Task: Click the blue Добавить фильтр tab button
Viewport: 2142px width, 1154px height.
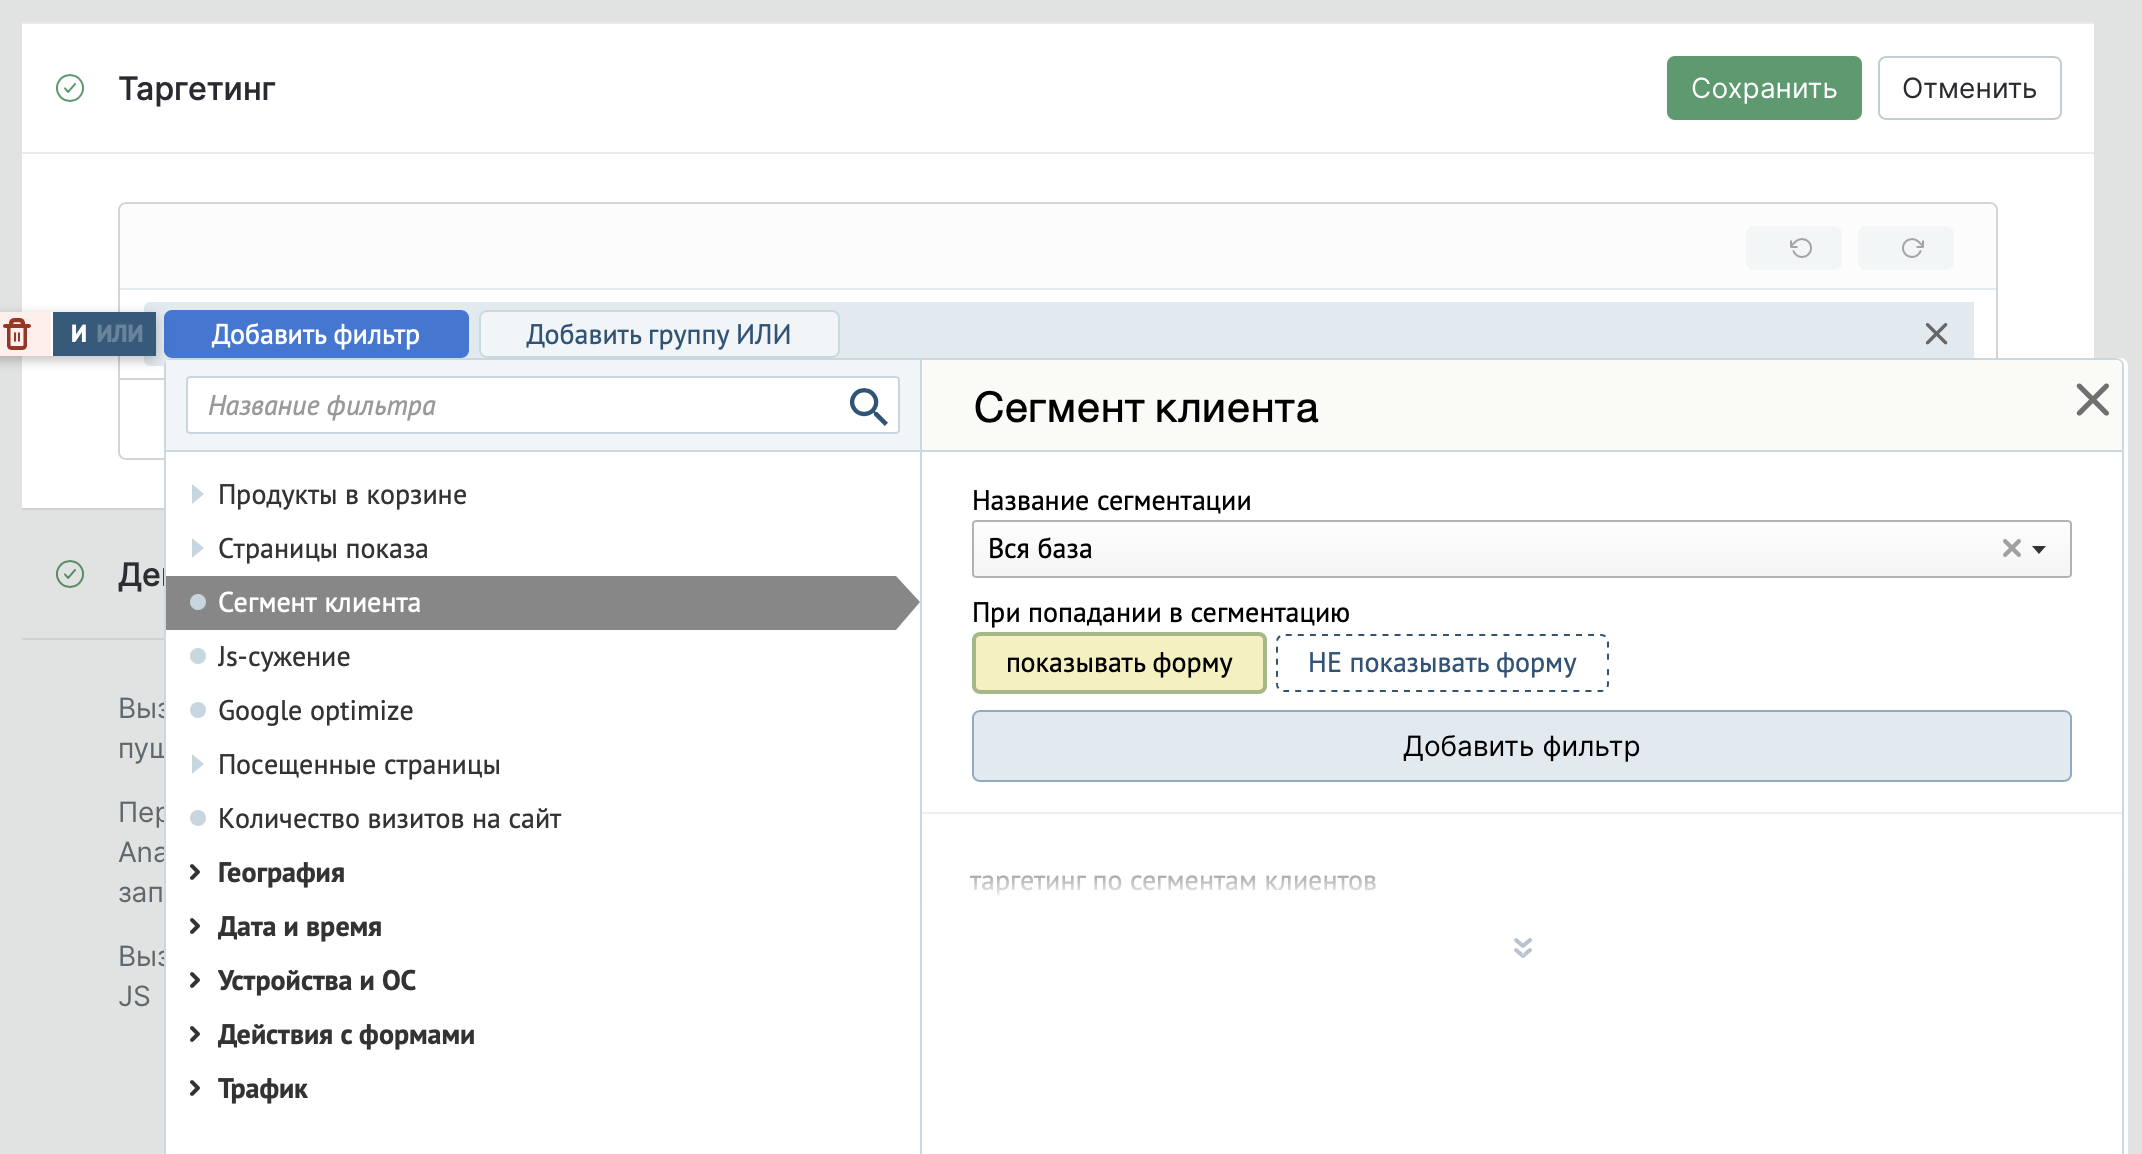Action: point(316,334)
